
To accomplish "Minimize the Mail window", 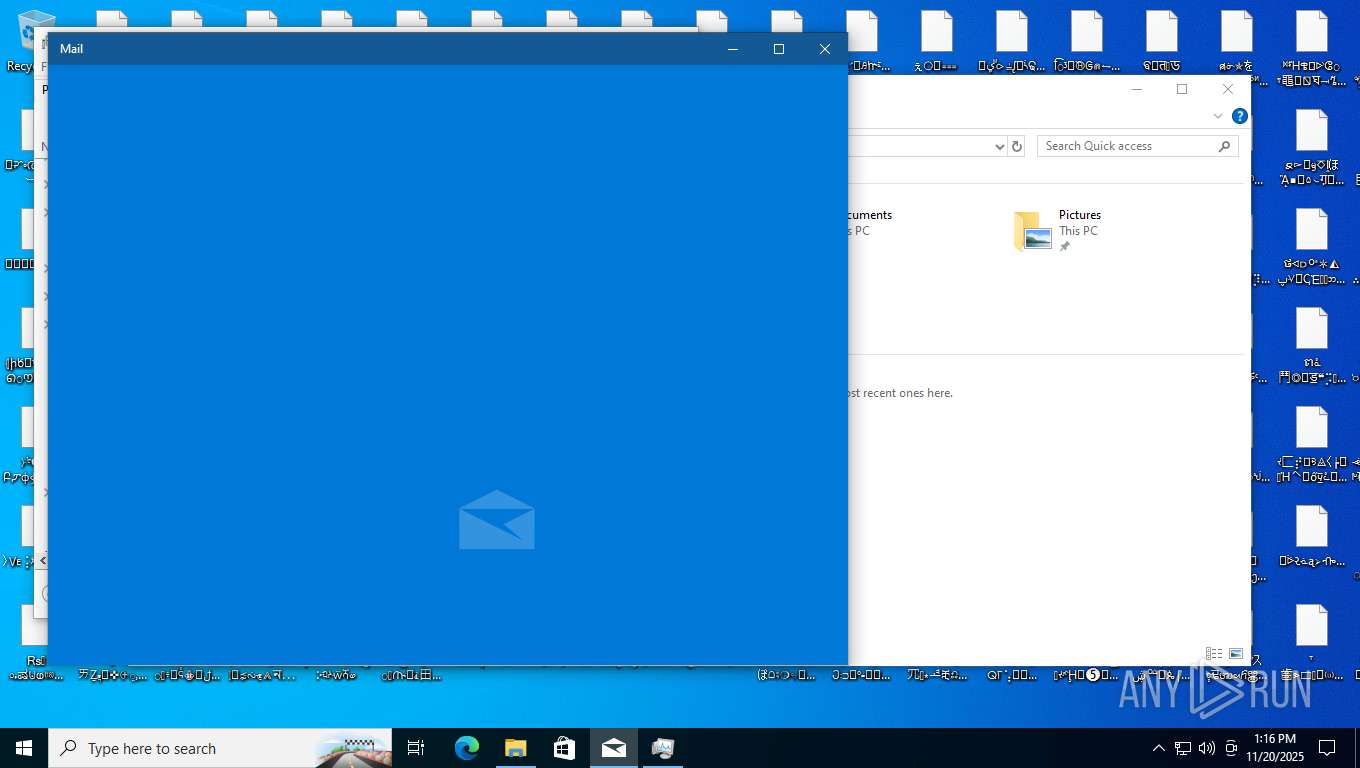I will click(x=733, y=49).
